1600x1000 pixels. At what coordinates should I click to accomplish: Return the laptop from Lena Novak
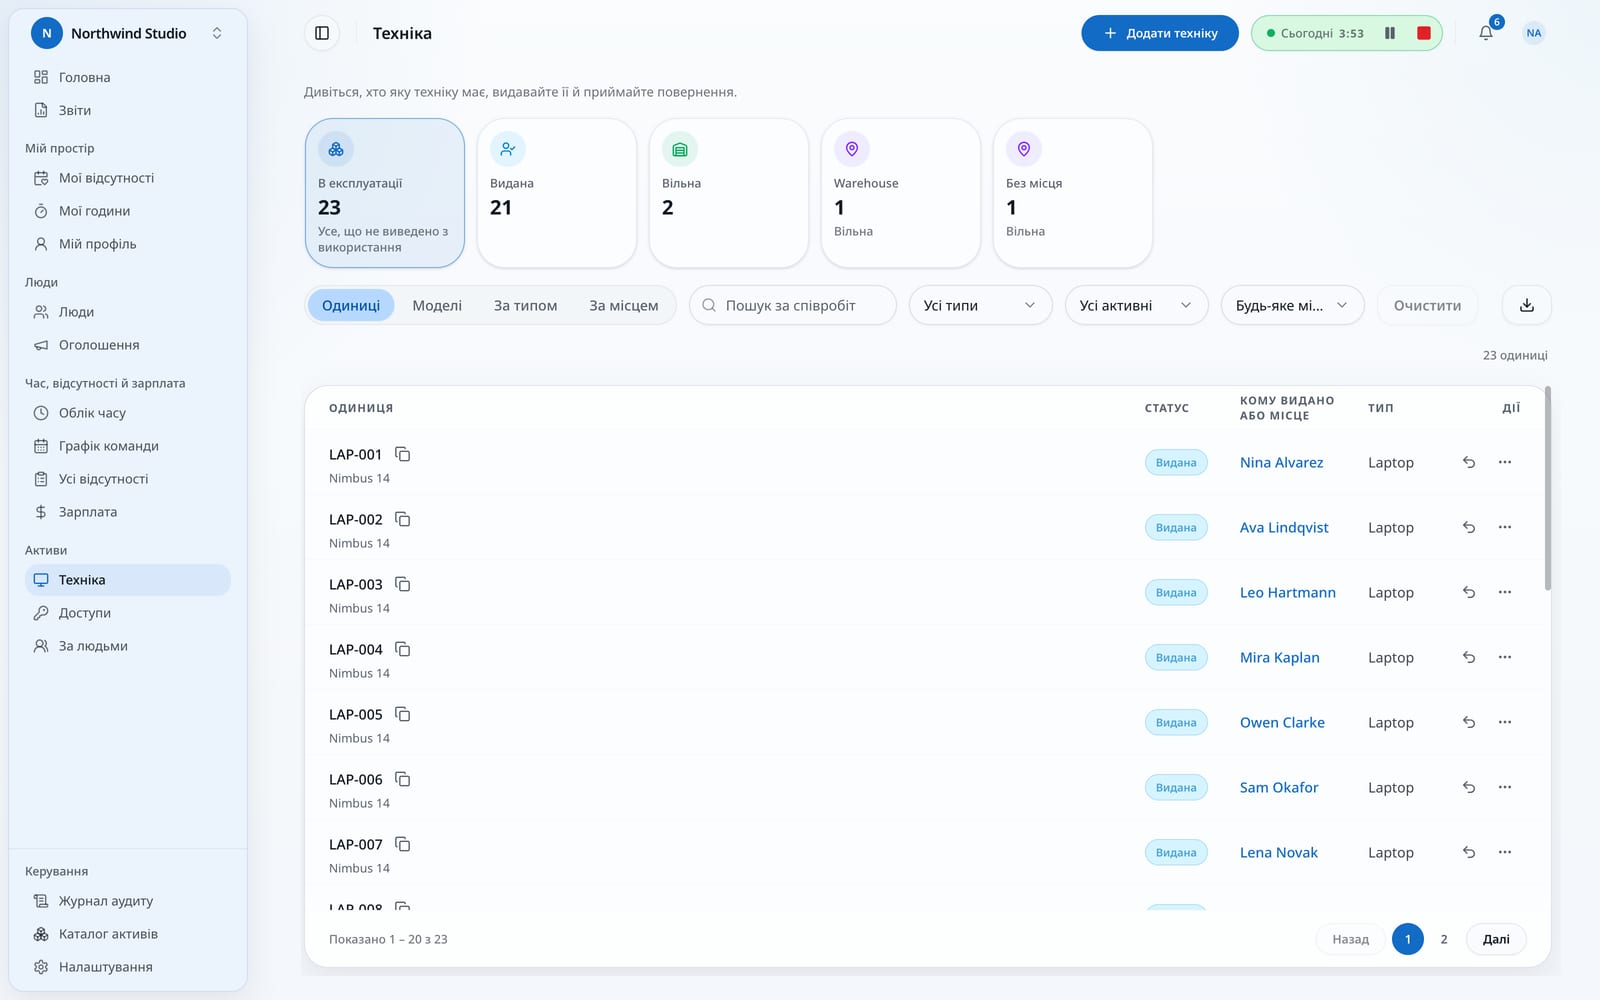(x=1469, y=852)
